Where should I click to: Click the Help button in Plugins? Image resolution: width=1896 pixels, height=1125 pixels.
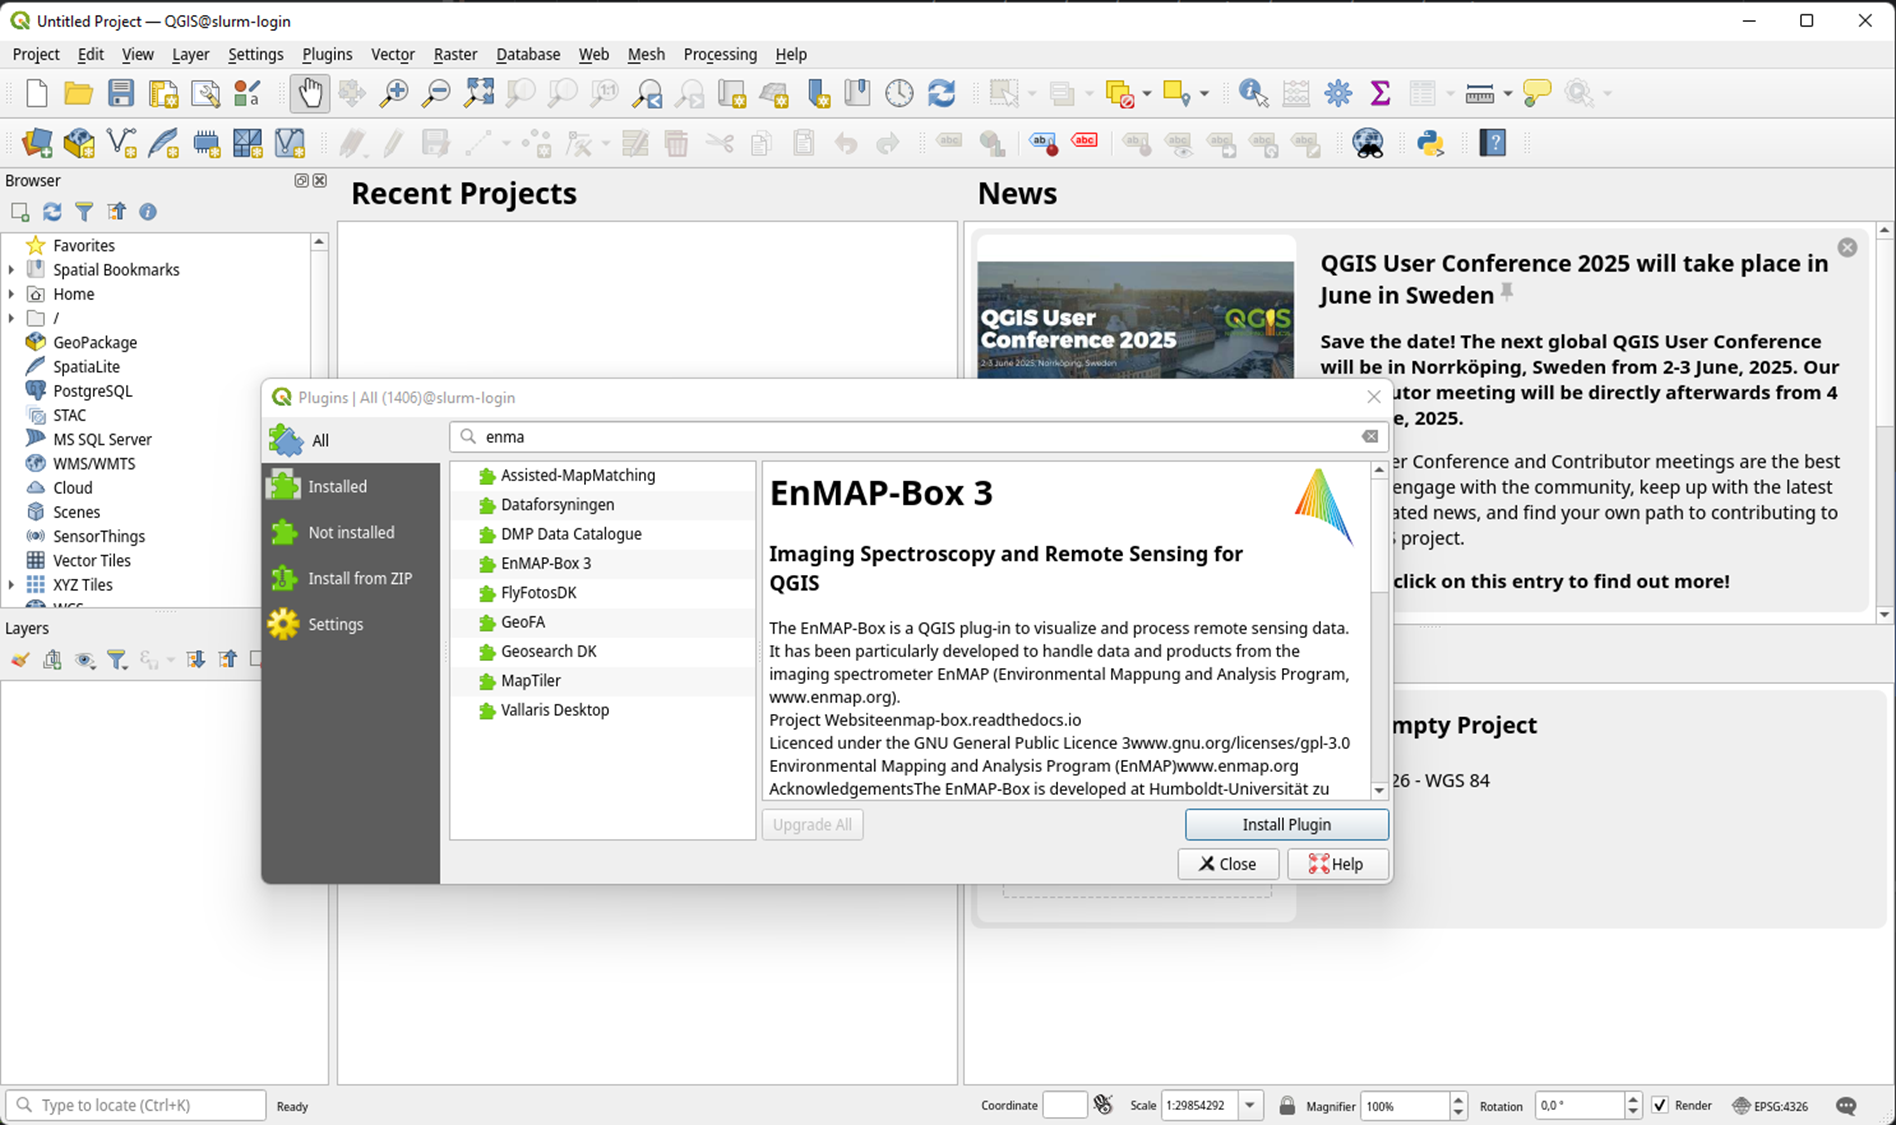click(1336, 864)
